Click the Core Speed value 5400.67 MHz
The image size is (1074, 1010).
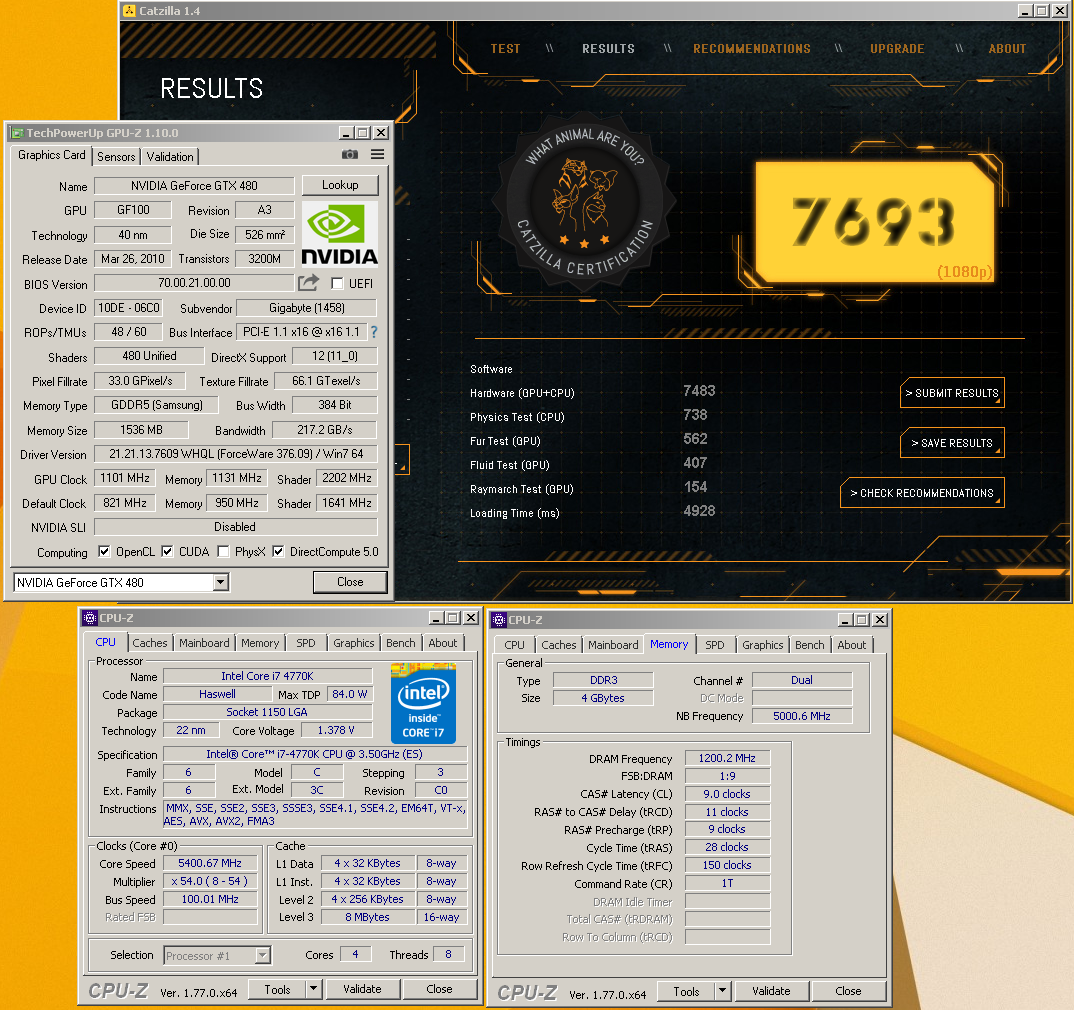coord(210,863)
